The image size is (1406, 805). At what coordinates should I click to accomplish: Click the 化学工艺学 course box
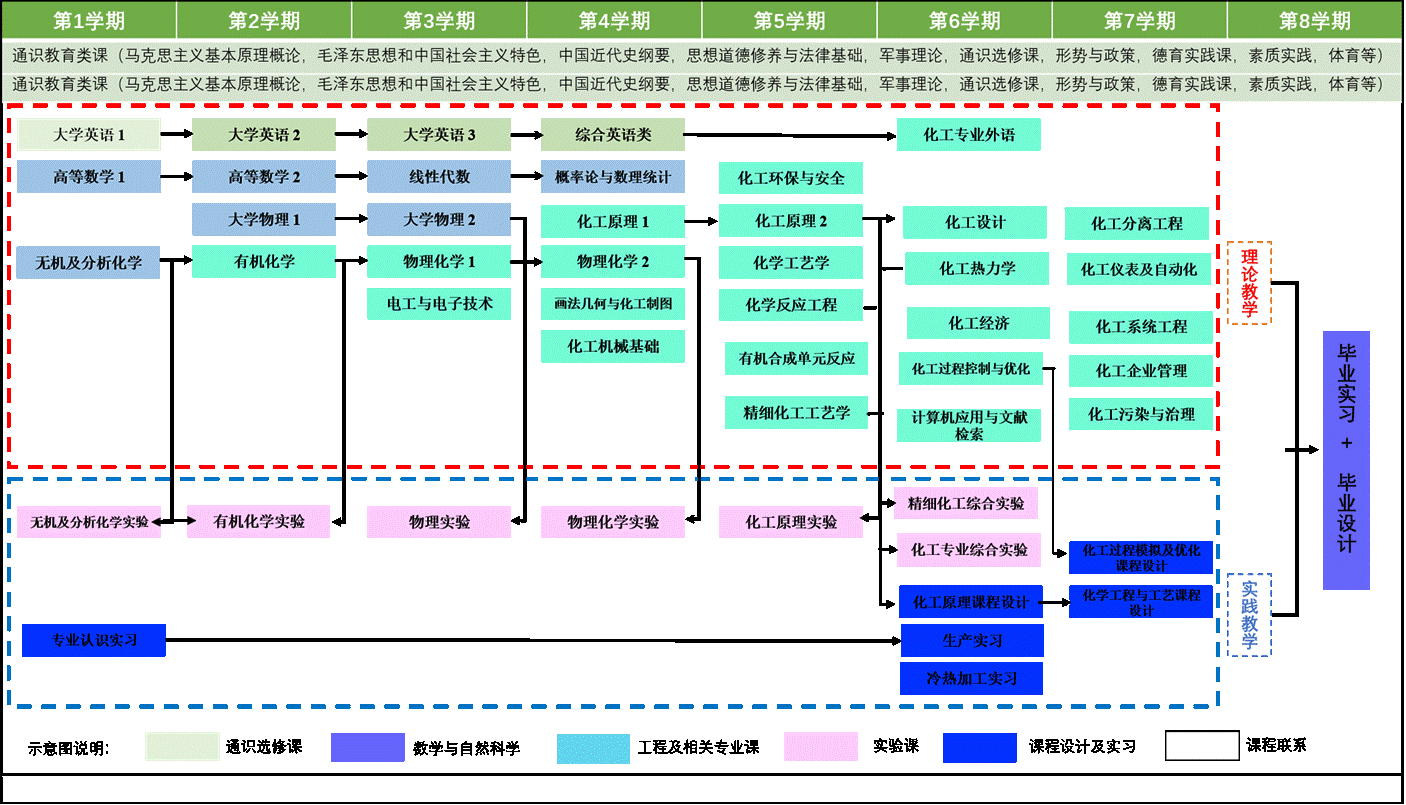791,263
